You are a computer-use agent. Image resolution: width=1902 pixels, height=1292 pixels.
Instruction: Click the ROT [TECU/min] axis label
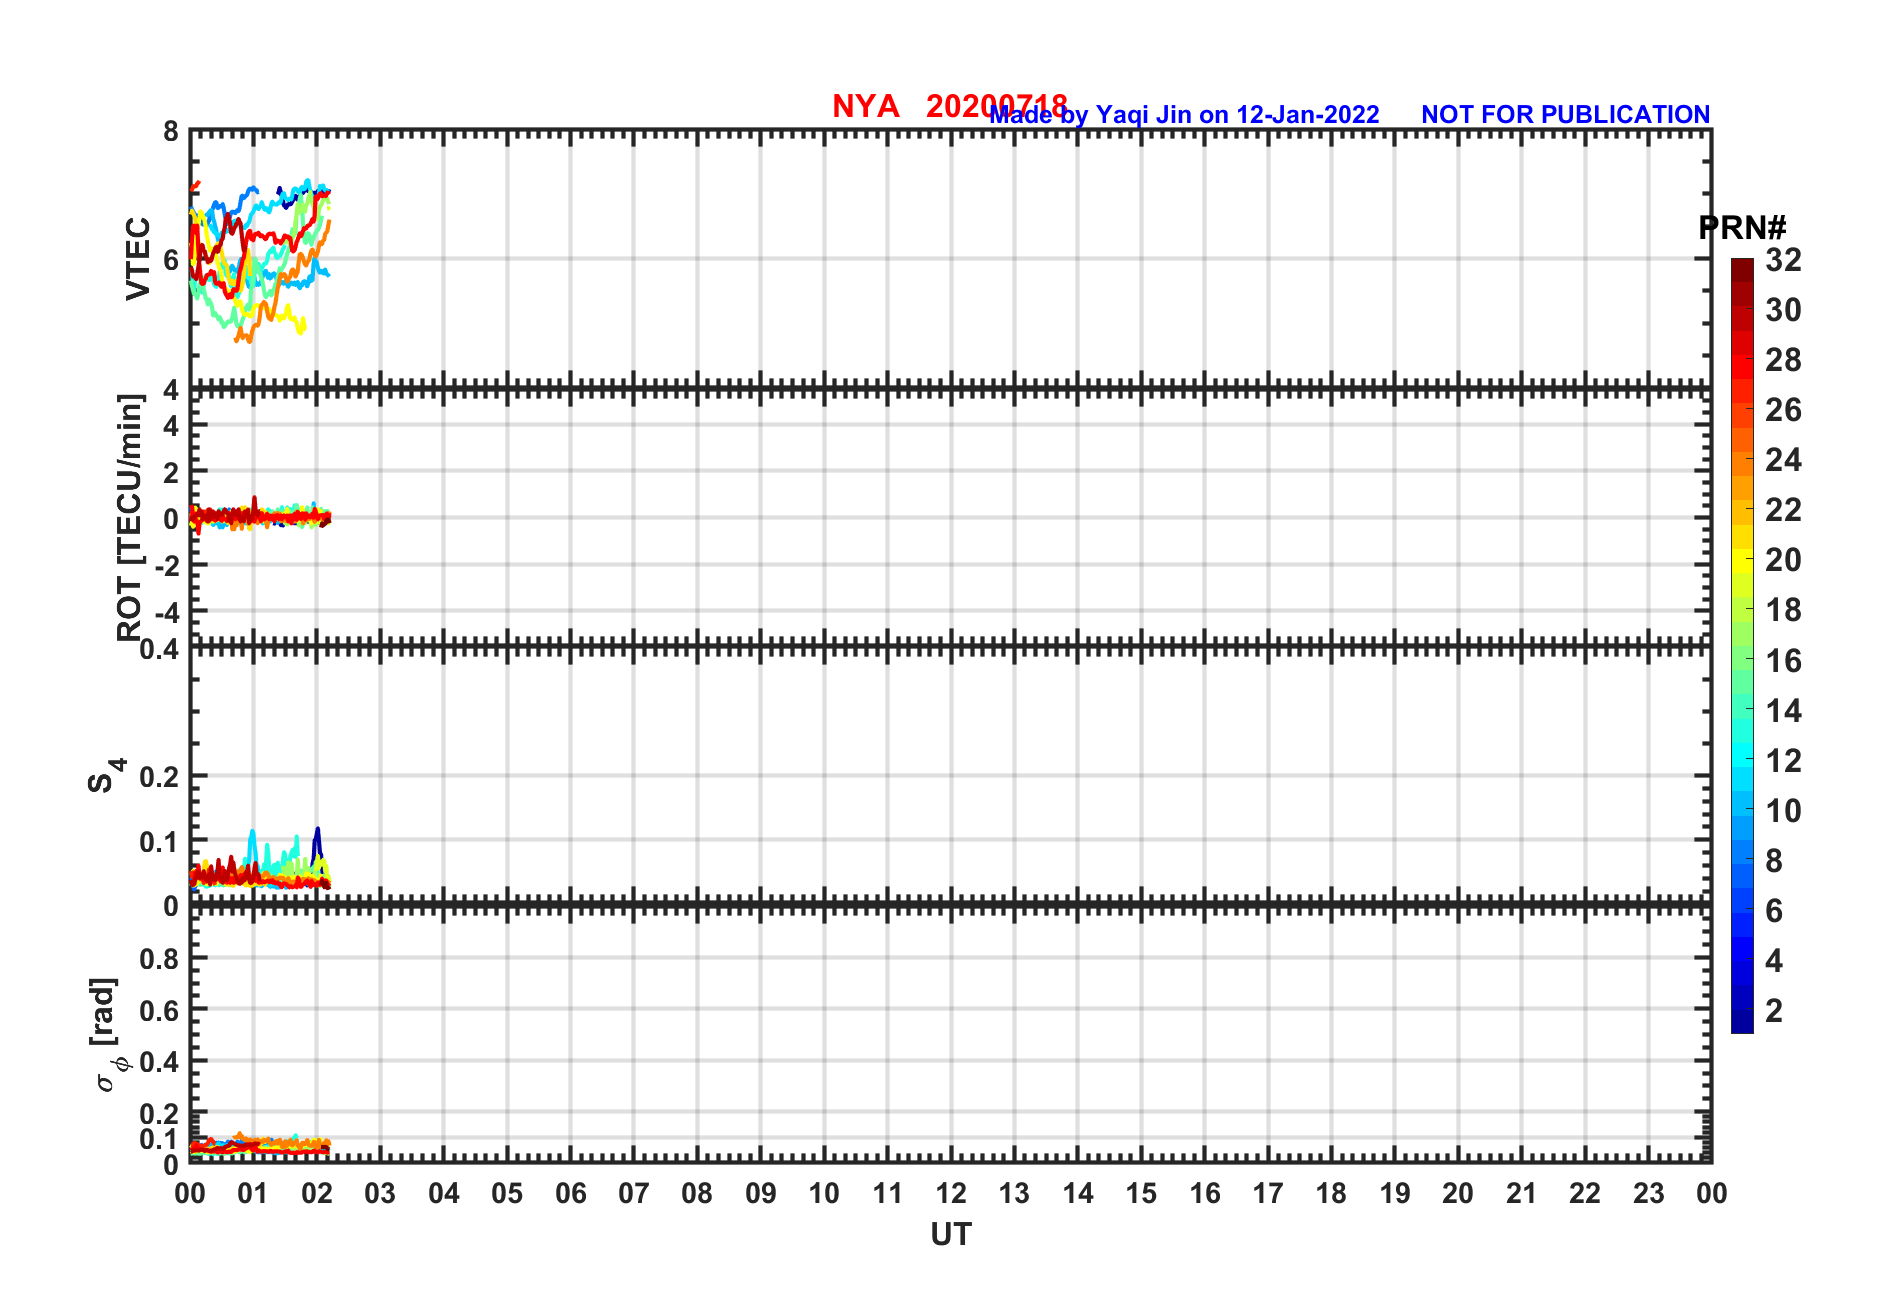(130, 517)
